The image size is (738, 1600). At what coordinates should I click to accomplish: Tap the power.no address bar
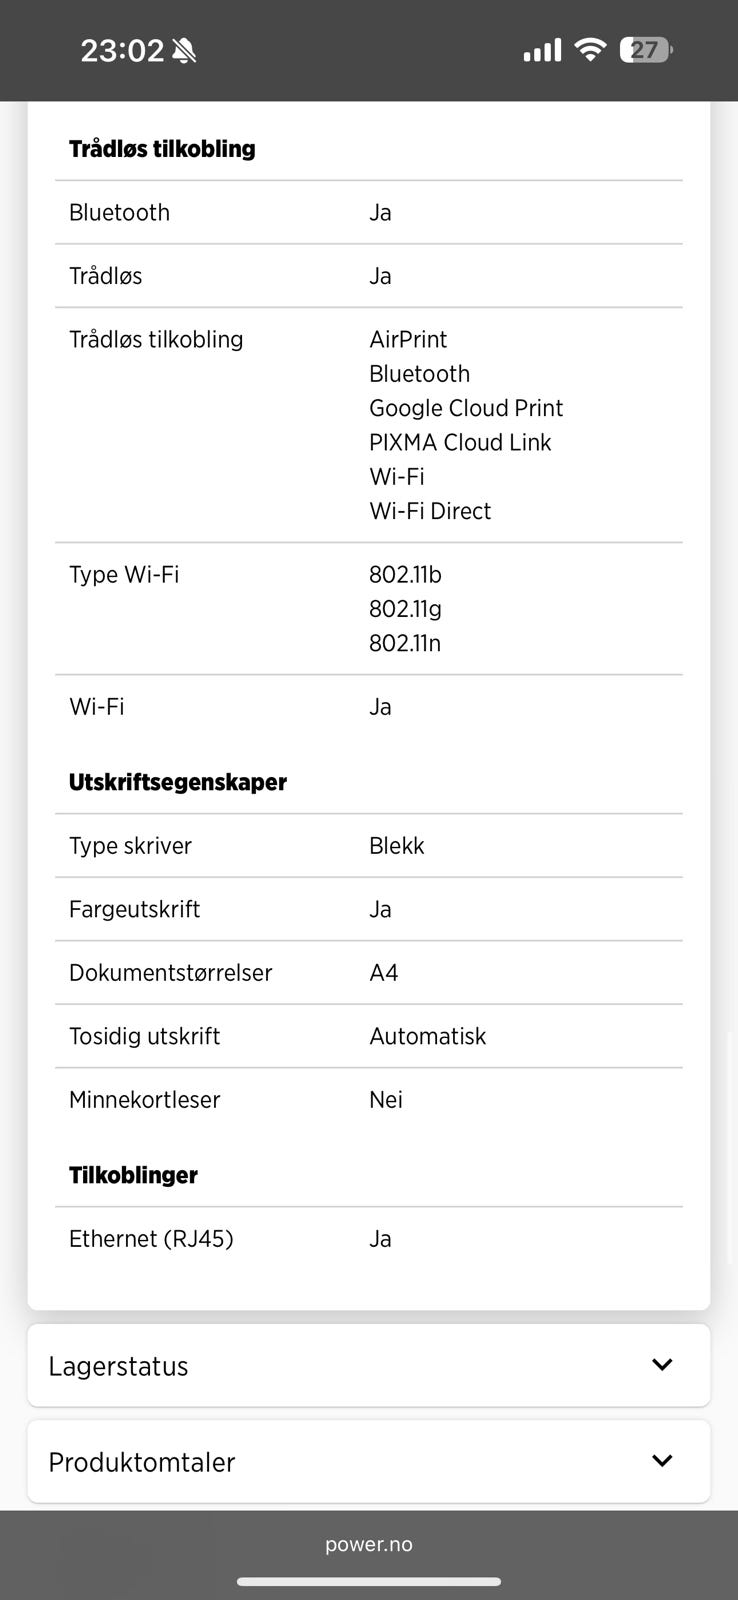tap(369, 1544)
